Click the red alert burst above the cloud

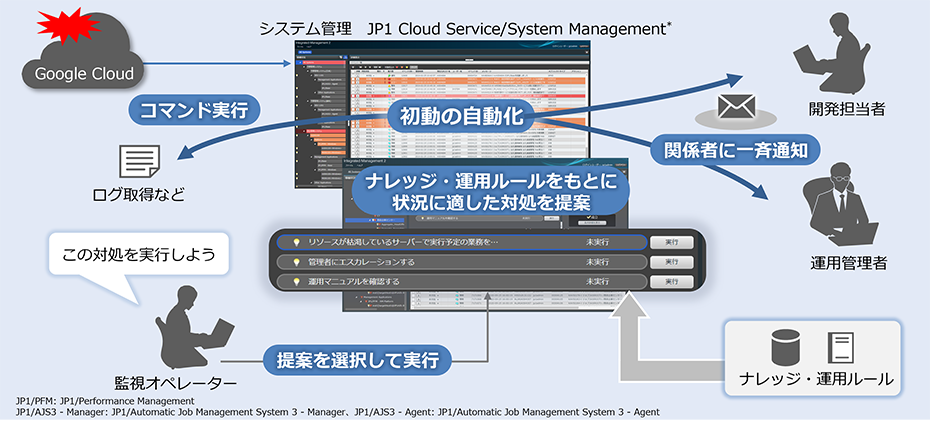pos(69,24)
